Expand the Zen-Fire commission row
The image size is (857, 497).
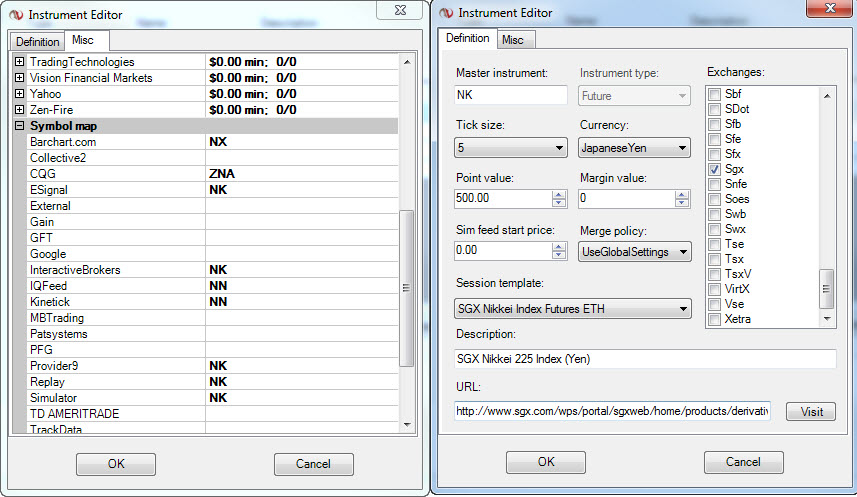coord(20,109)
